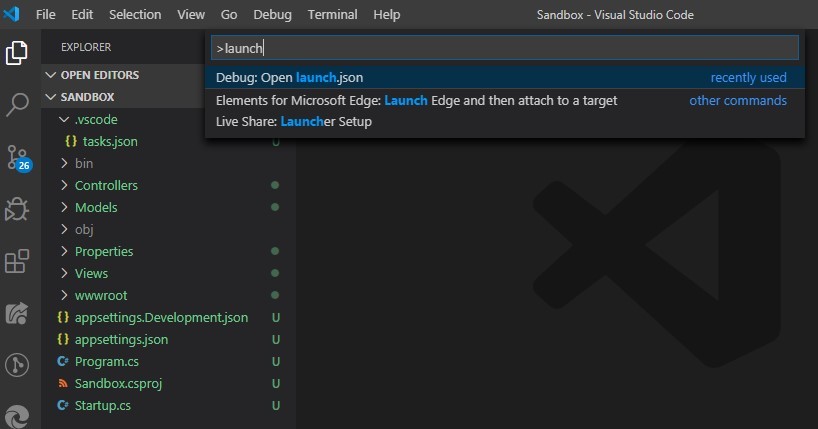This screenshot has height=429, width=818.
Task: Open appsettings.Development.json file
Action: (161, 317)
